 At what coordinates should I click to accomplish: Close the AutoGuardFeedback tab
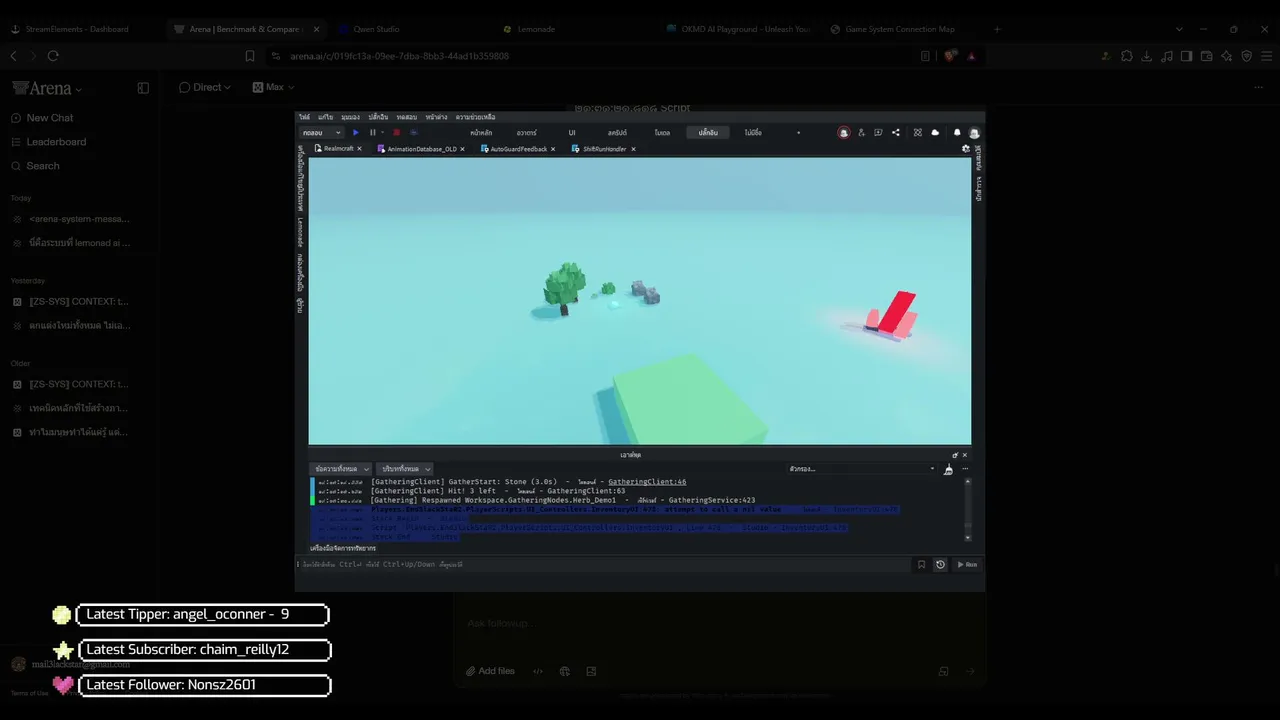tap(553, 149)
